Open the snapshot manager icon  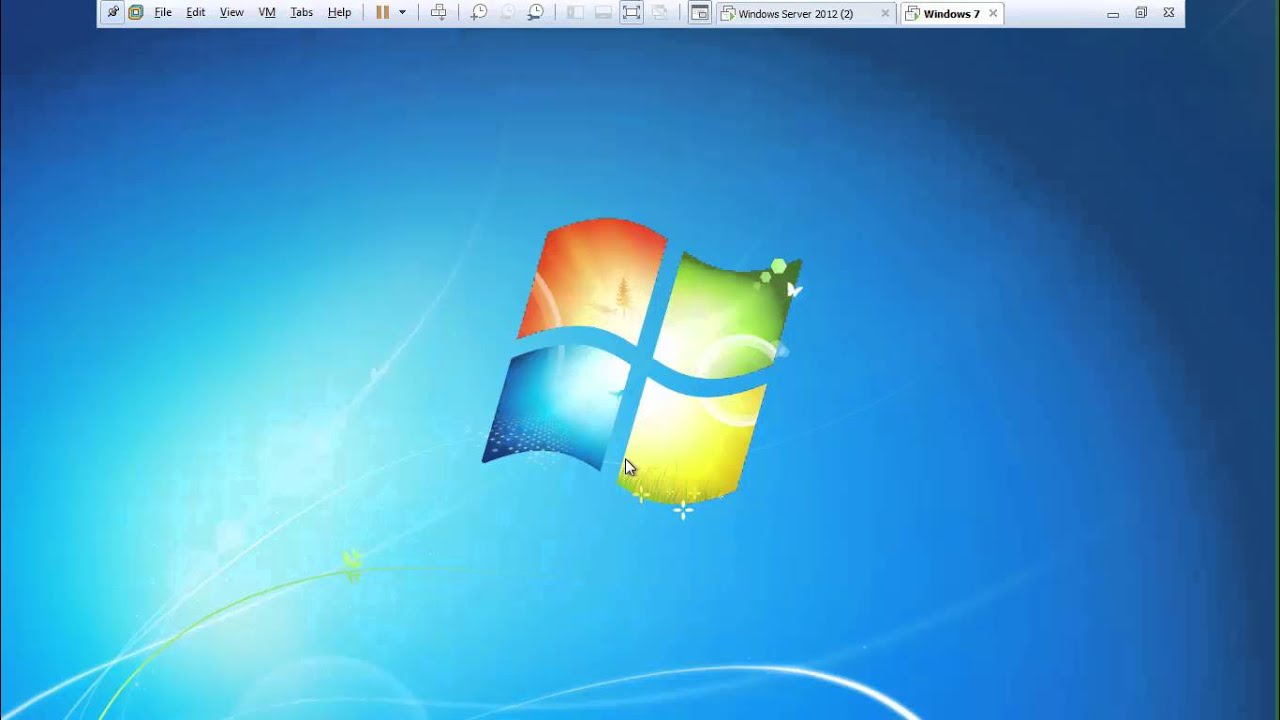pyautogui.click(x=536, y=13)
